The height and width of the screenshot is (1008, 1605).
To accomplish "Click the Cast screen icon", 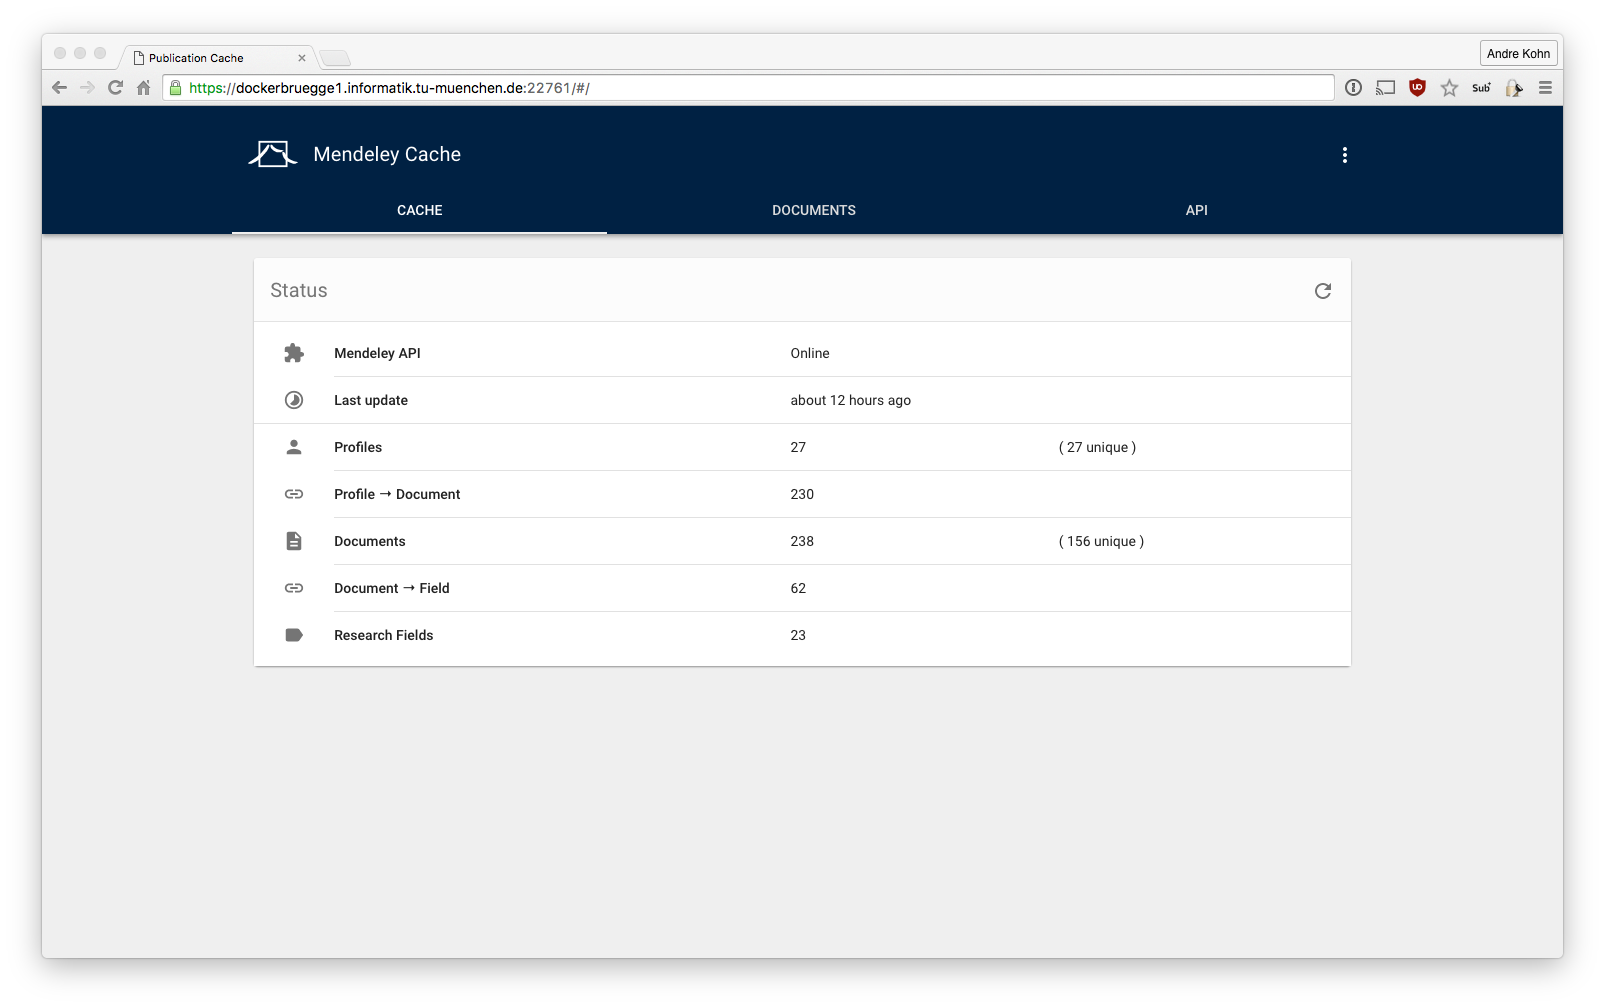I will tap(1385, 88).
